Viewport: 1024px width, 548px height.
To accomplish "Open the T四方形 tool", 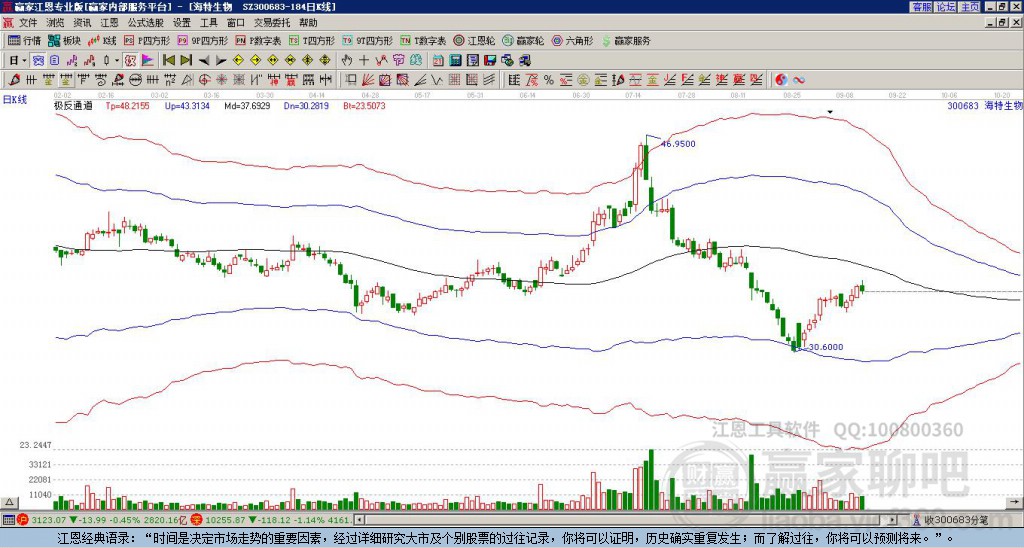I will point(312,40).
